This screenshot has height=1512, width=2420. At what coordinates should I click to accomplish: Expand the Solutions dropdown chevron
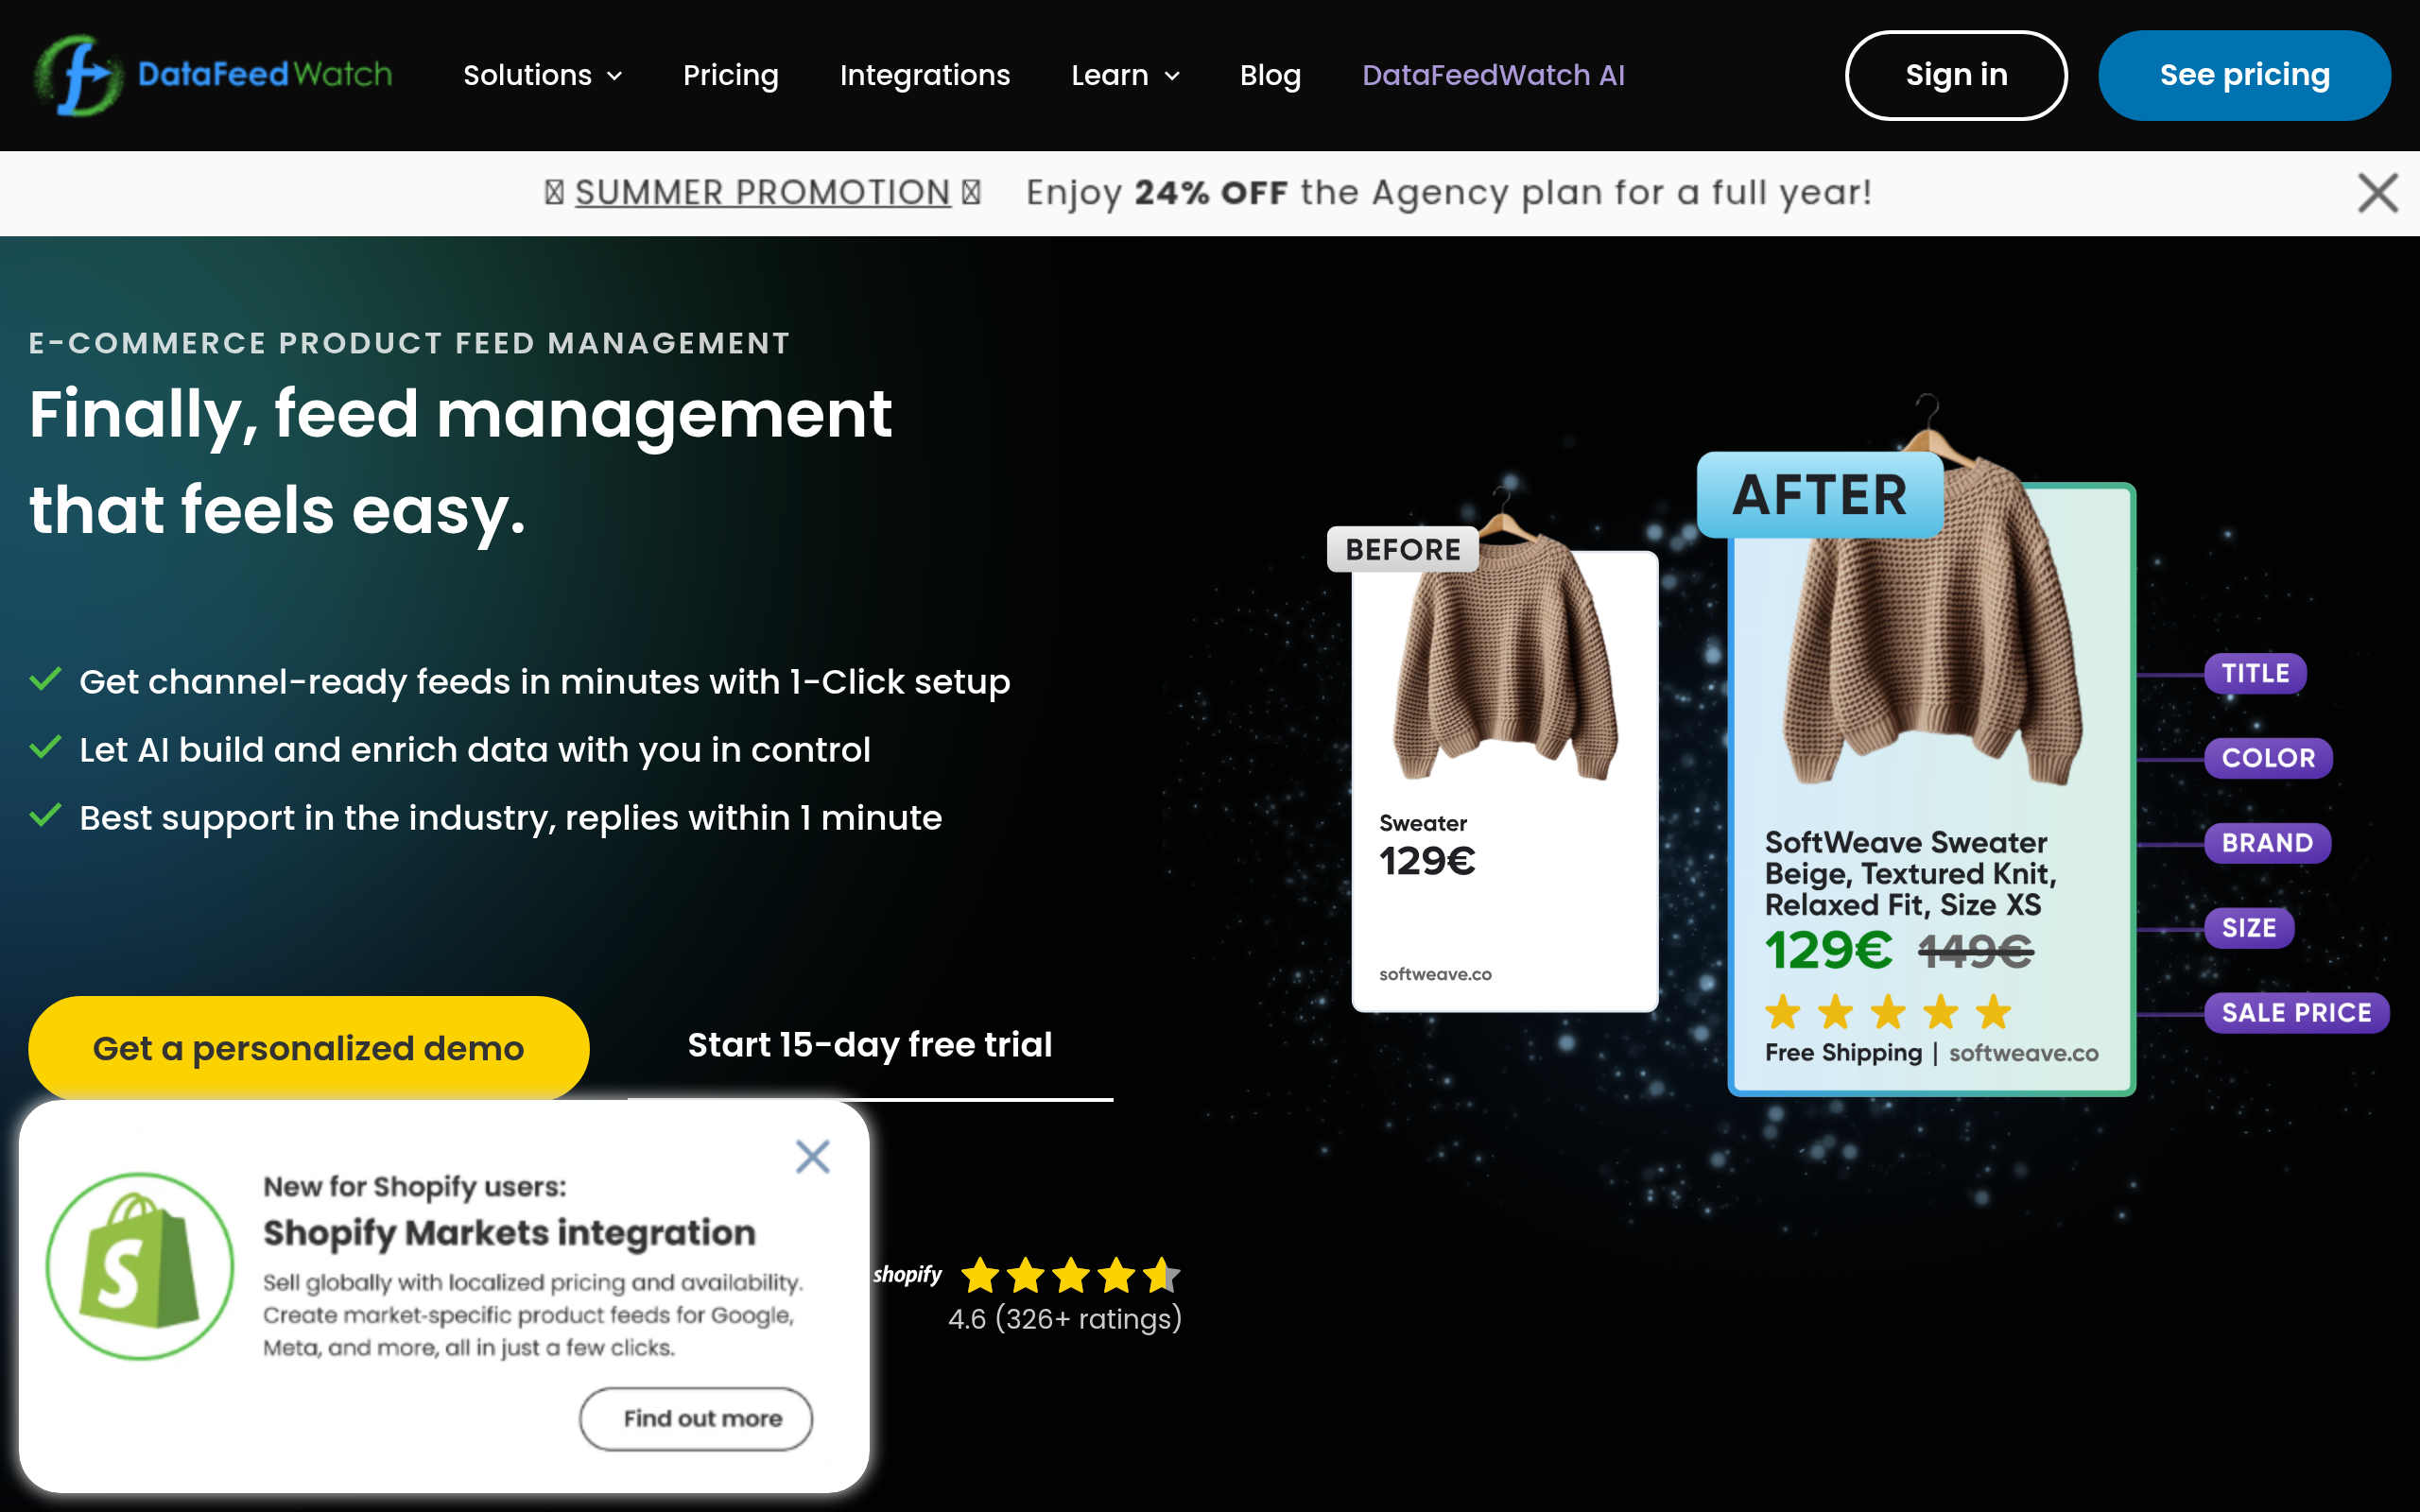[x=615, y=76]
